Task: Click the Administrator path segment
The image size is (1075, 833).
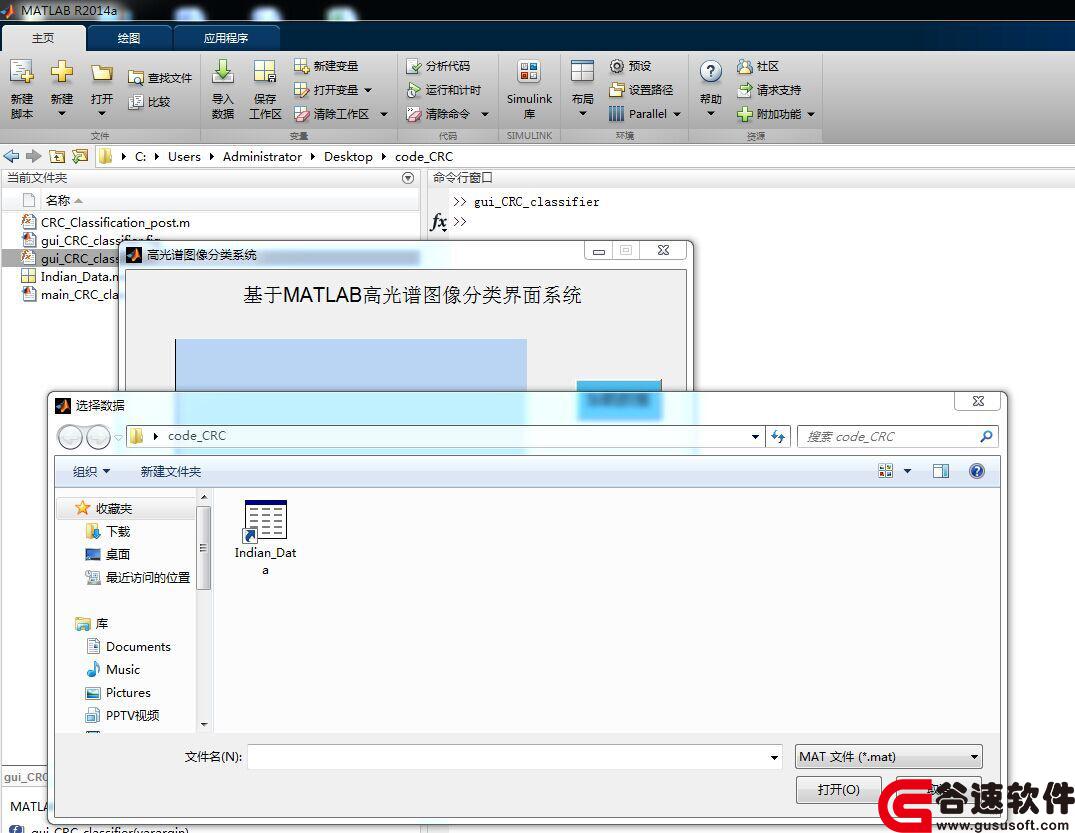Action: (262, 156)
